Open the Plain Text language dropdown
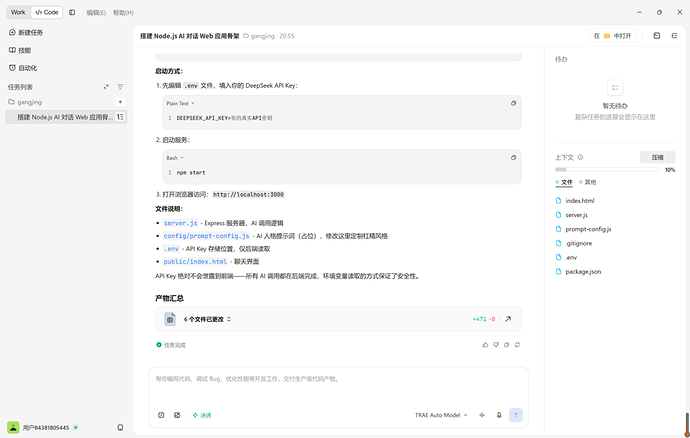 180,103
